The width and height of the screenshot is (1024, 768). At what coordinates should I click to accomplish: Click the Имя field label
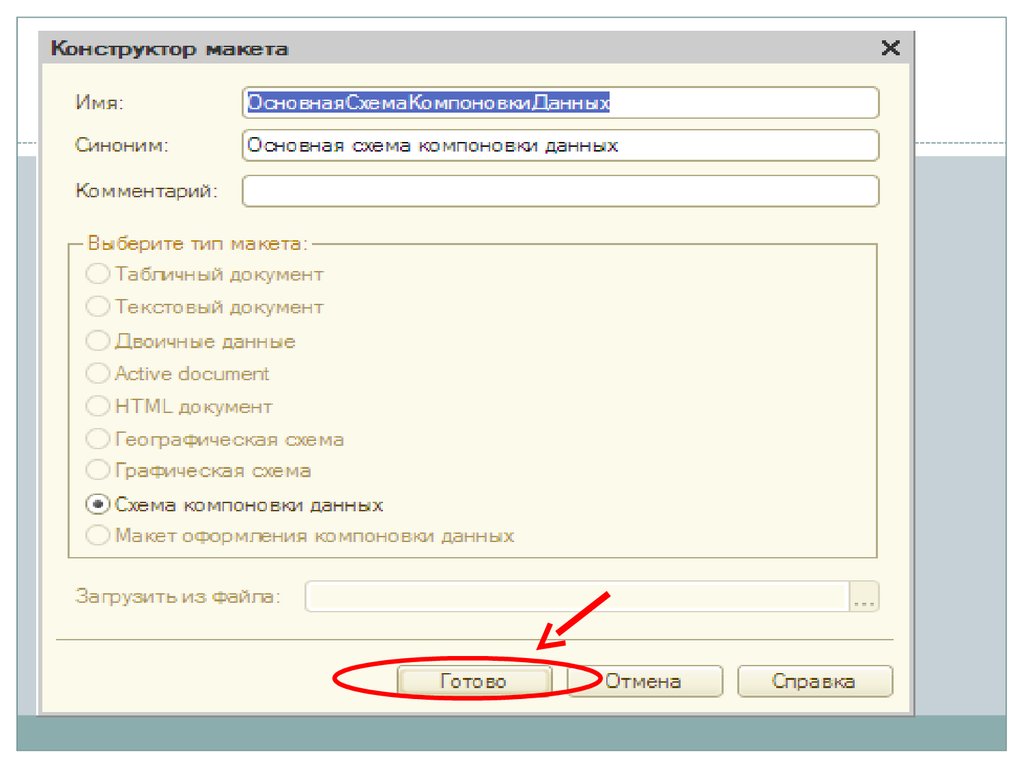pyautogui.click(x=99, y=103)
